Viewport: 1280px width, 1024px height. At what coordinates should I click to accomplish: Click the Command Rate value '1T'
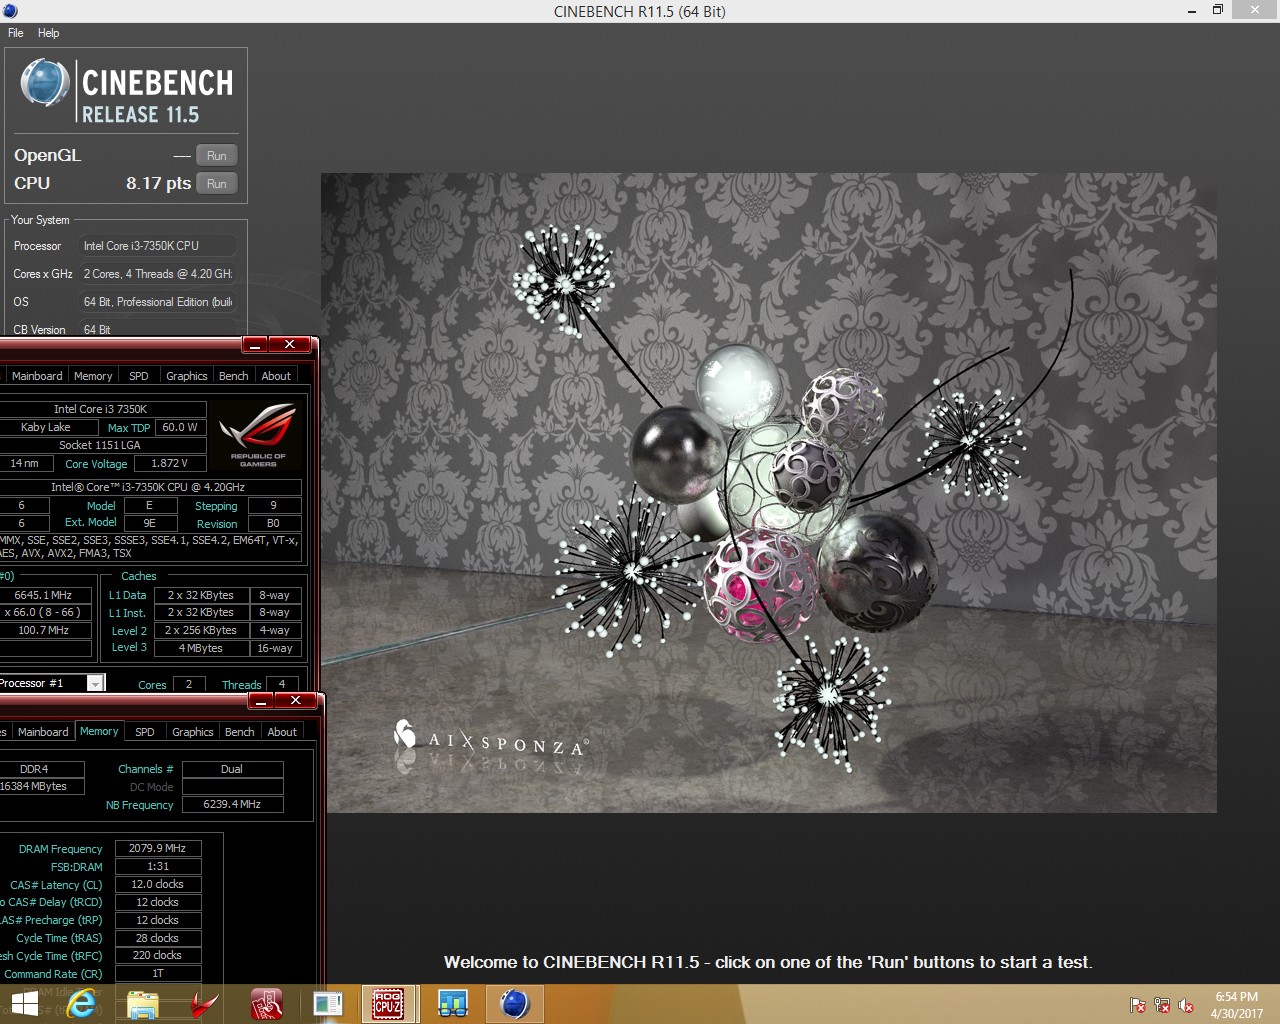coord(158,973)
